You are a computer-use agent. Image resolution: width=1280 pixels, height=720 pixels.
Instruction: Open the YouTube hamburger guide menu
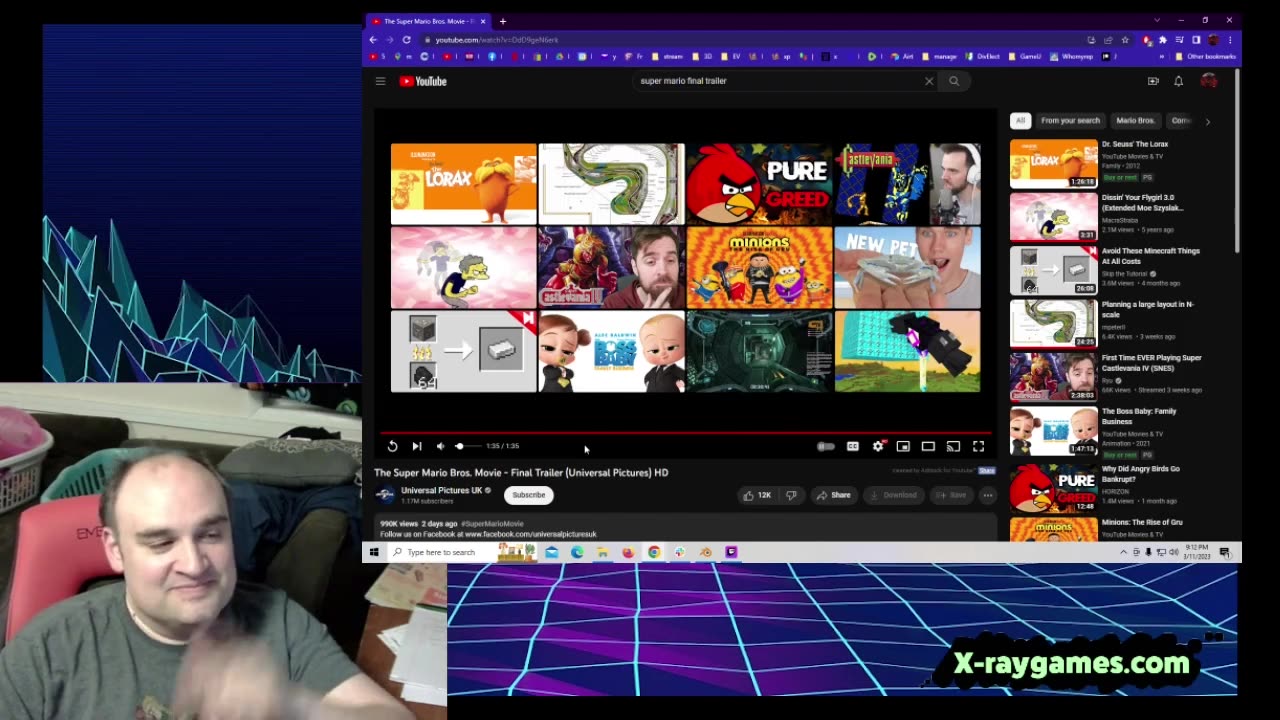380,81
